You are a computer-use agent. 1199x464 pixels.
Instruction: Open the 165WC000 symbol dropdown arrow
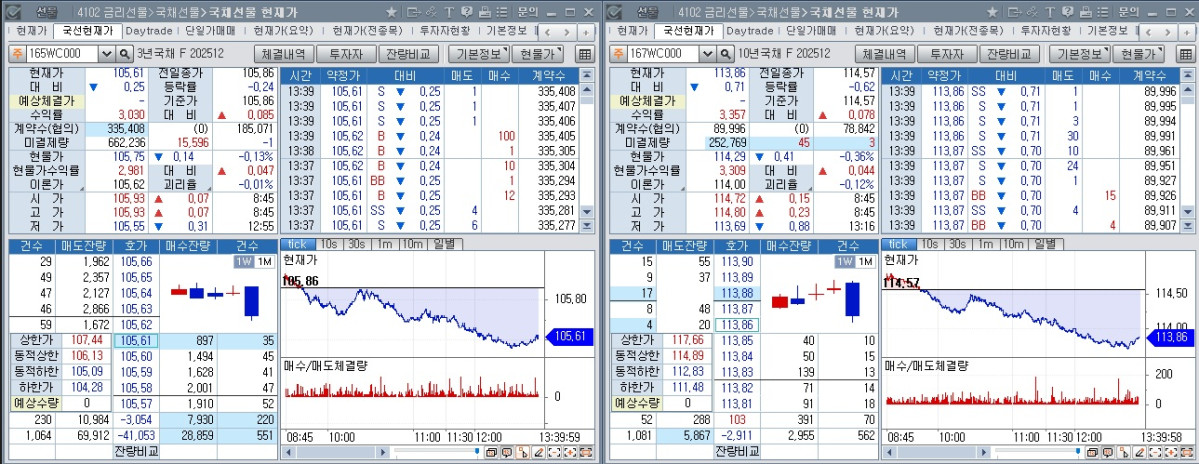coord(106,54)
